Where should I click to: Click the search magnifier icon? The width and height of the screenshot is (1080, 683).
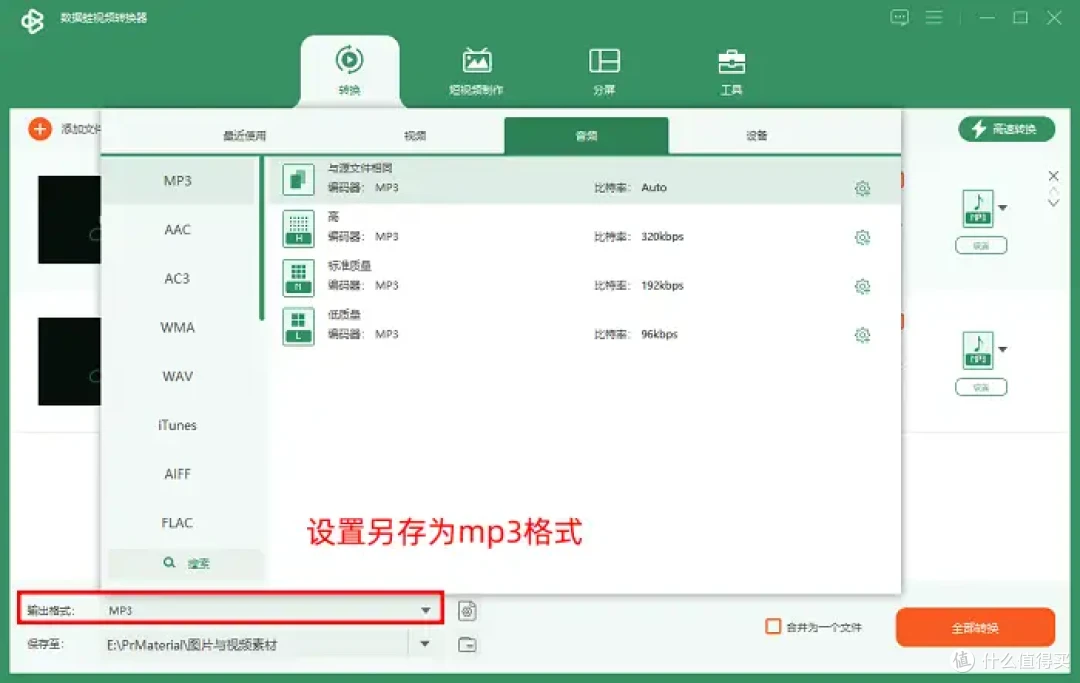point(169,563)
